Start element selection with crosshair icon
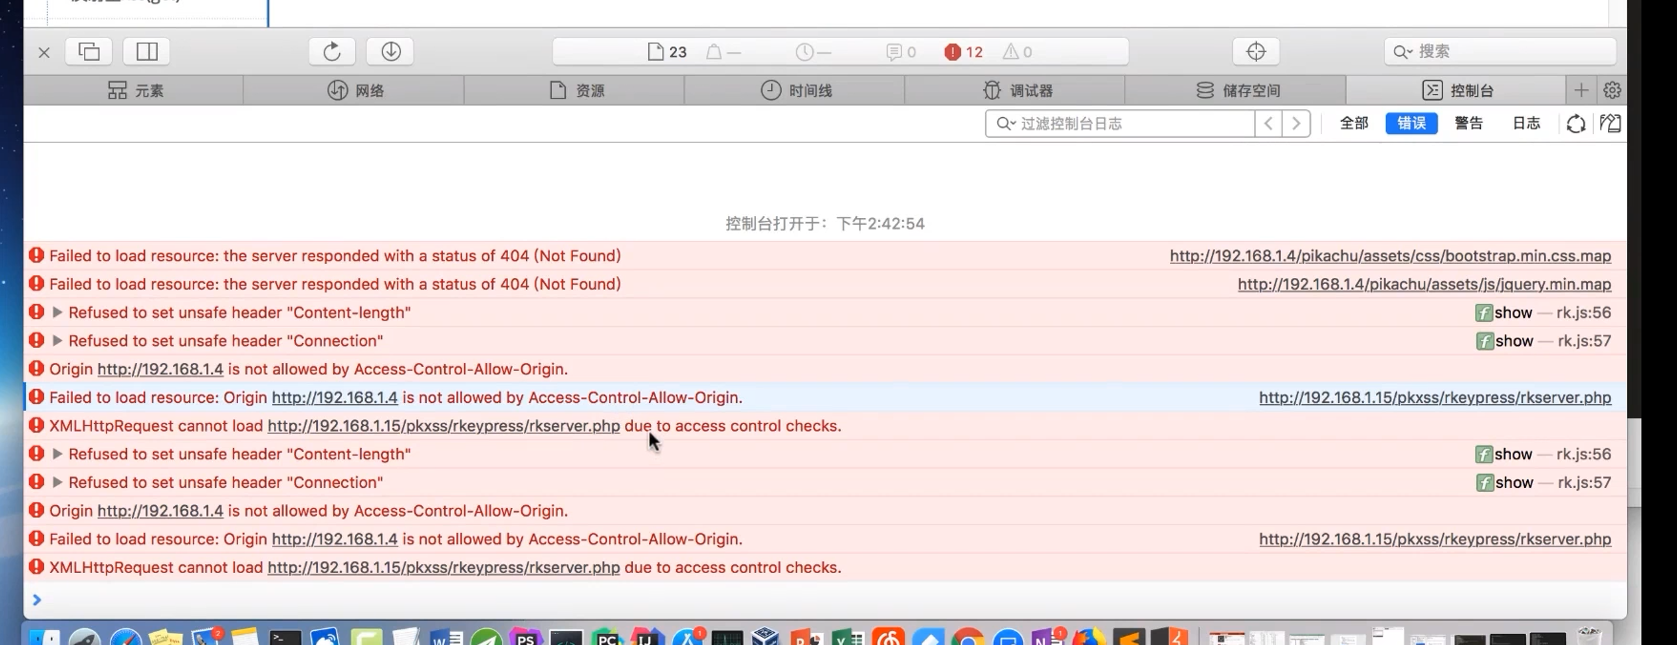This screenshot has height=645, width=1677. pyautogui.click(x=1256, y=51)
